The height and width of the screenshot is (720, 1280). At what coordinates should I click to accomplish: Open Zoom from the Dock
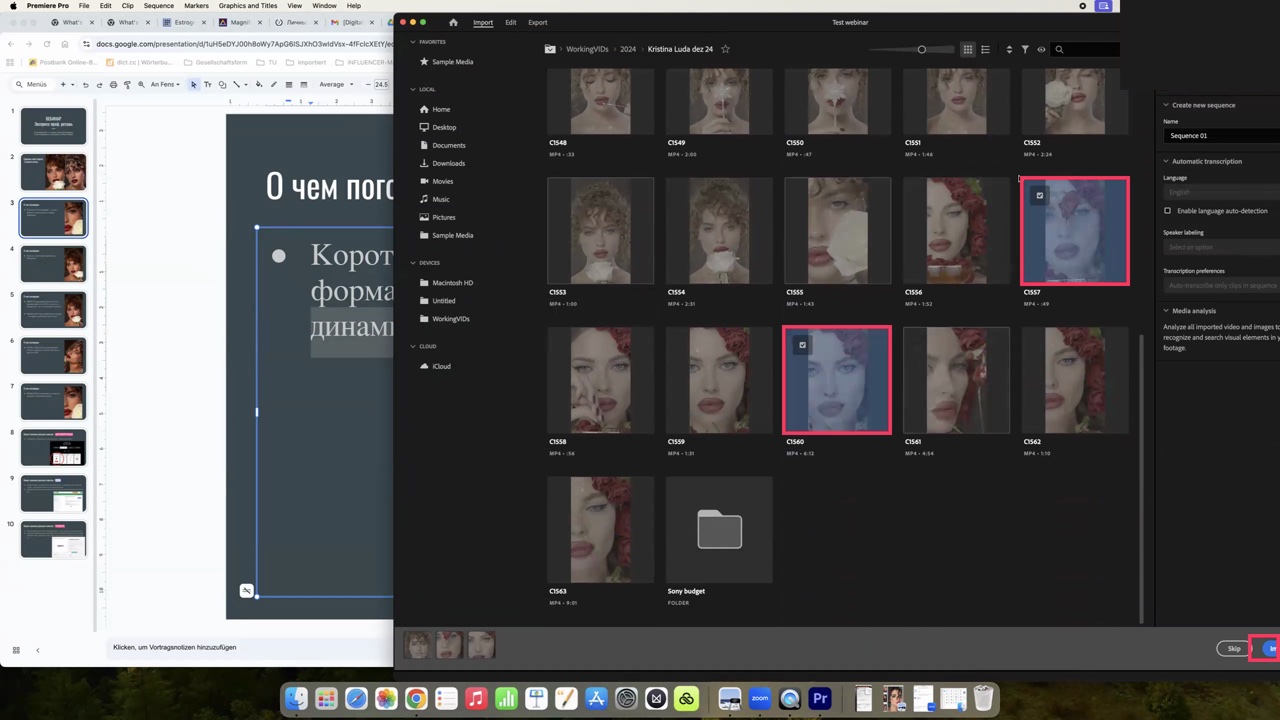760,698
